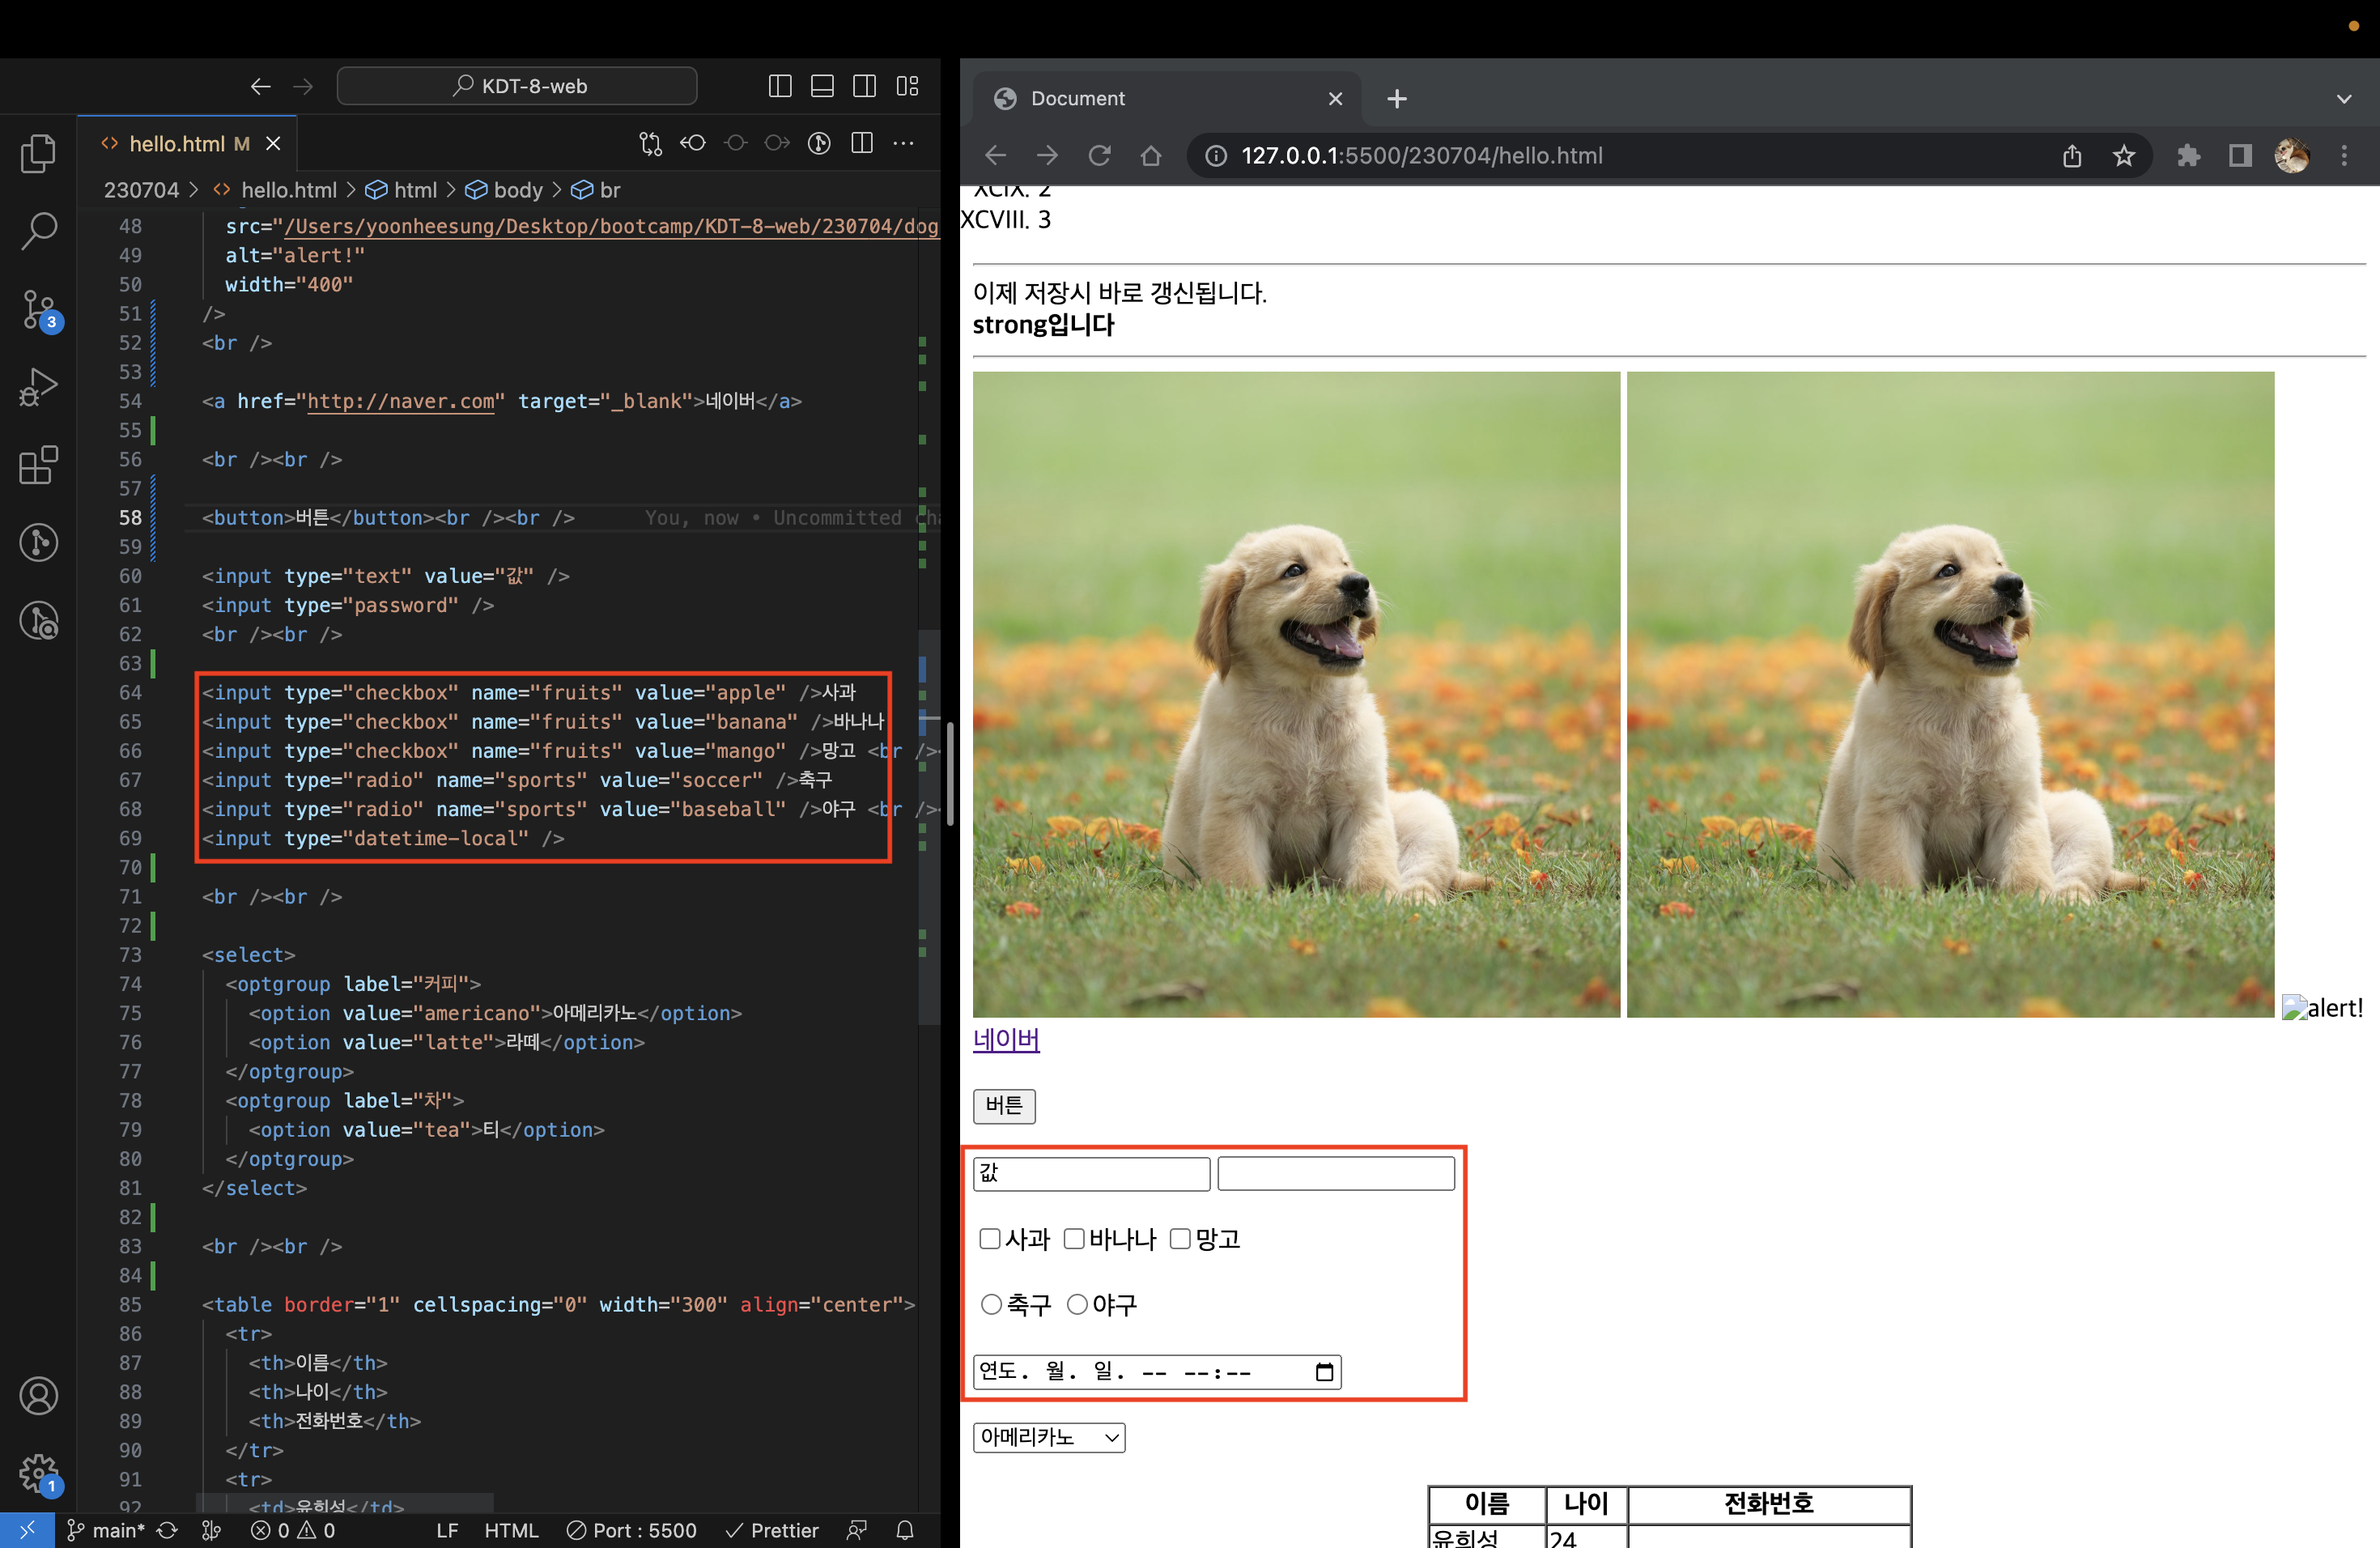The image size is (2380, 1548).
Task: Check the 바나나 checkbox
Action: point(1074,1239)
